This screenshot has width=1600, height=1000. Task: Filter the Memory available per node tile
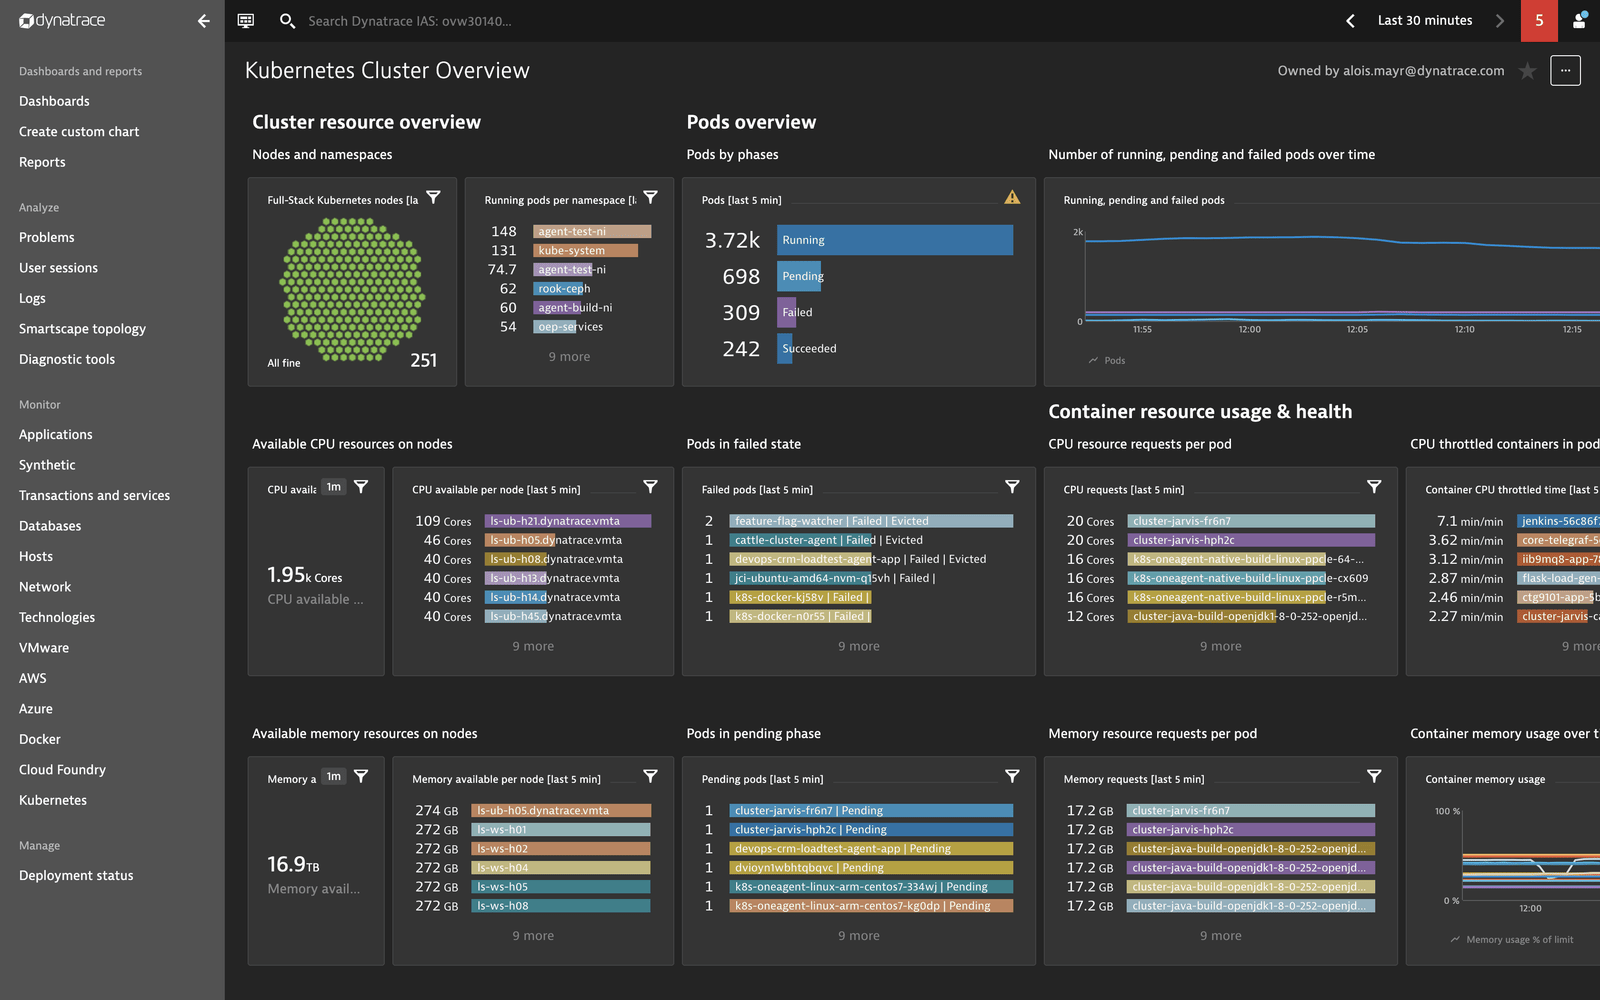pyautogui.click(x=650, y=776)
